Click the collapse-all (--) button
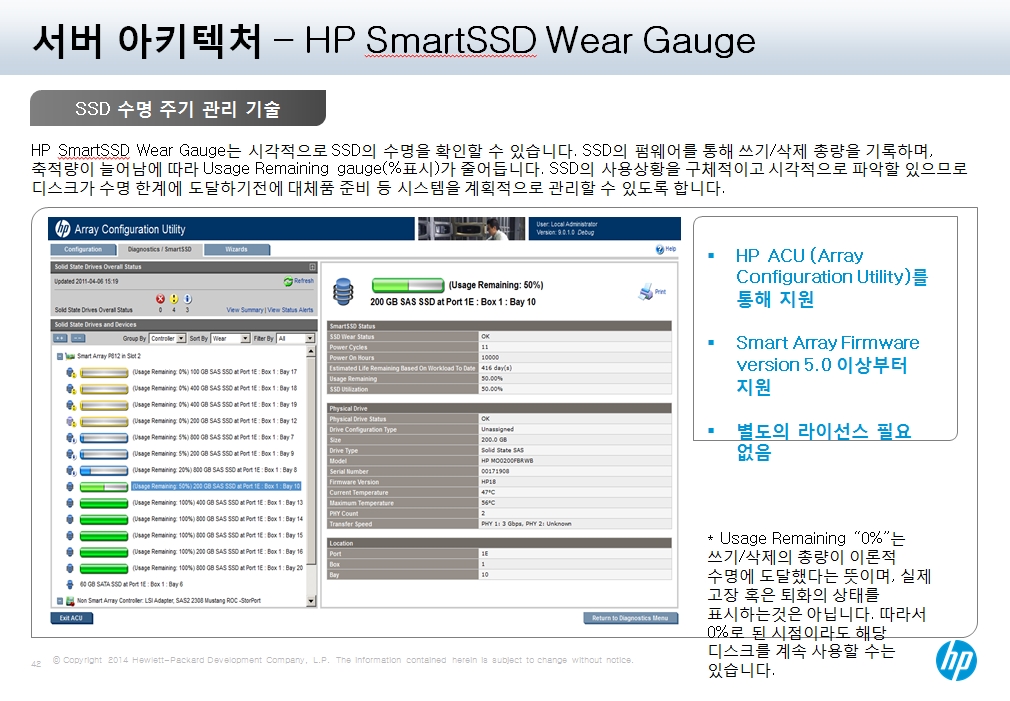1010x701 pixels. click(77, 338)
